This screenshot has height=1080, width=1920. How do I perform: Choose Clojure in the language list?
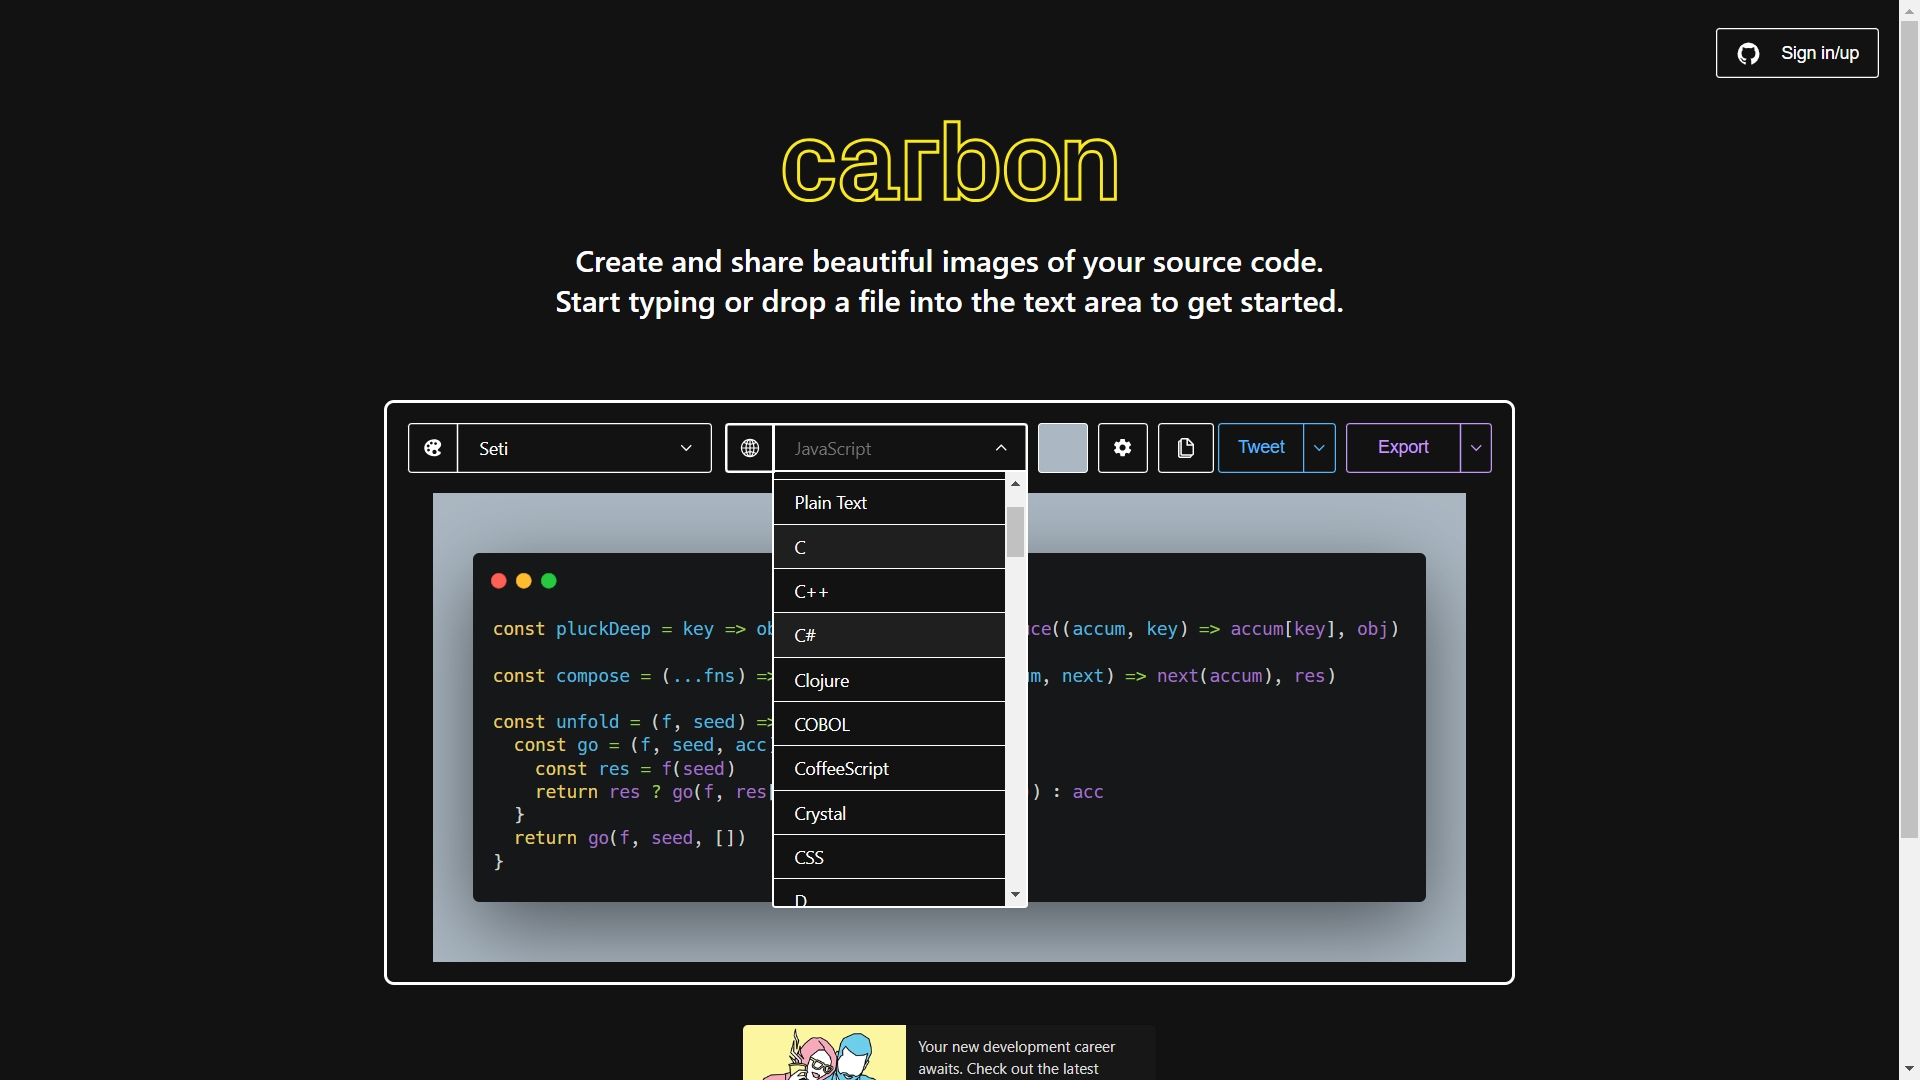889,680
